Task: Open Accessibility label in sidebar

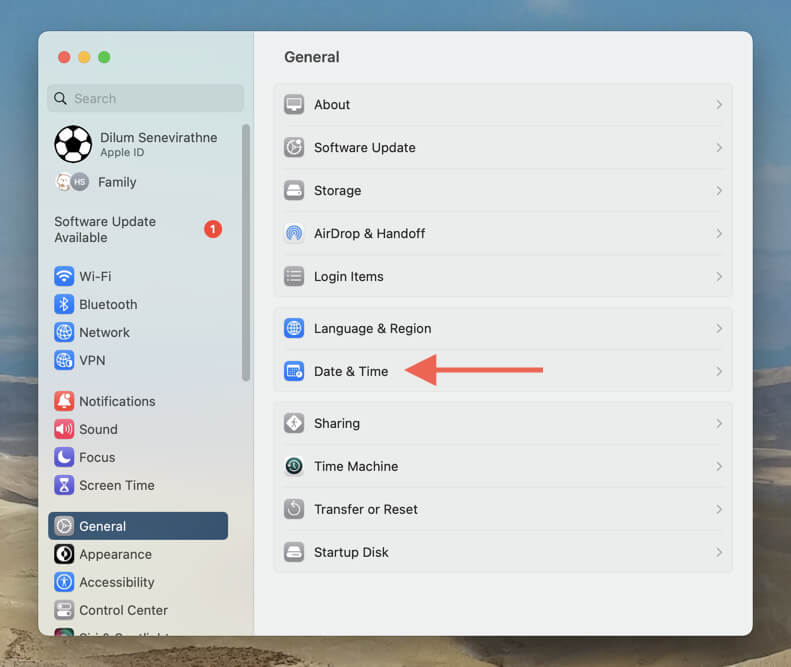Action: (x=117, y=582)
